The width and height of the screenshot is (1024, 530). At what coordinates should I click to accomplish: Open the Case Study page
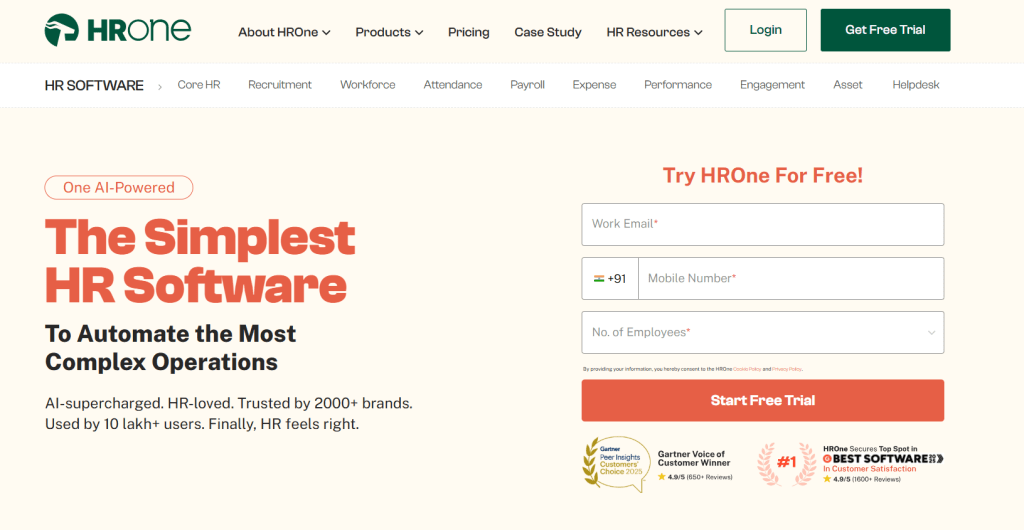click(548, 32)
